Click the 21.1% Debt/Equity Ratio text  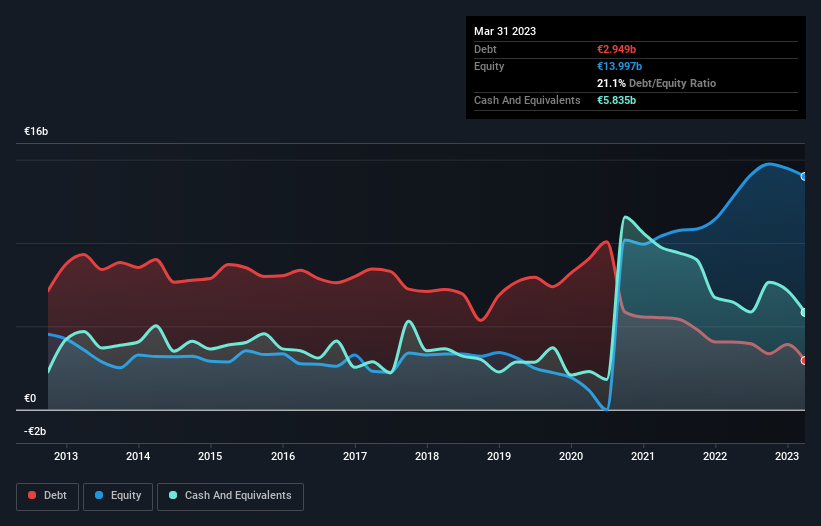tap(656, 83)
